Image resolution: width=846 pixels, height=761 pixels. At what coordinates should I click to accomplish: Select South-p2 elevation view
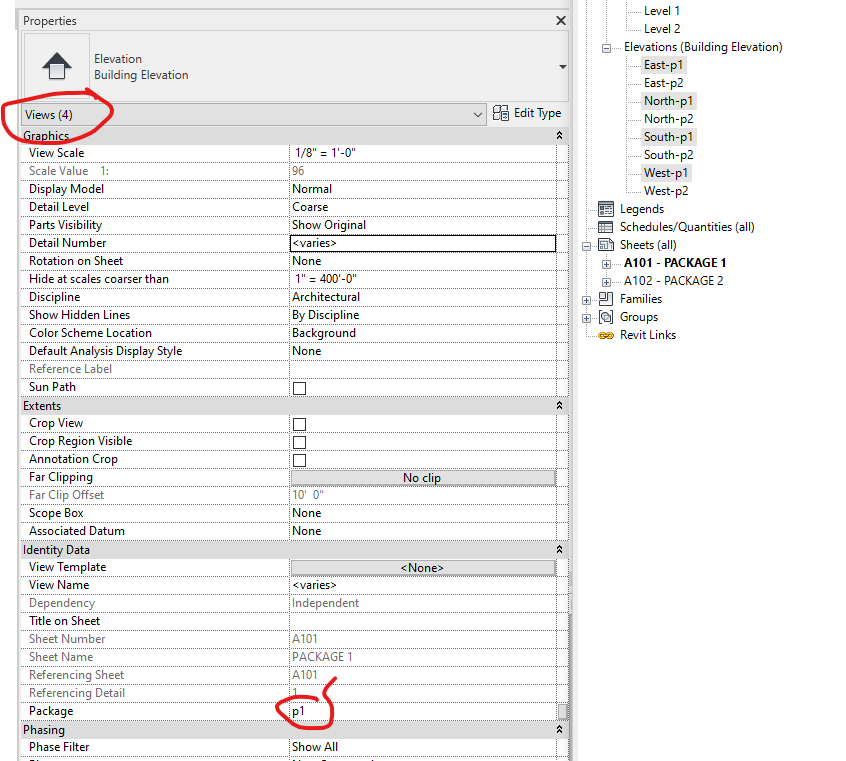[x=668, y=155]
